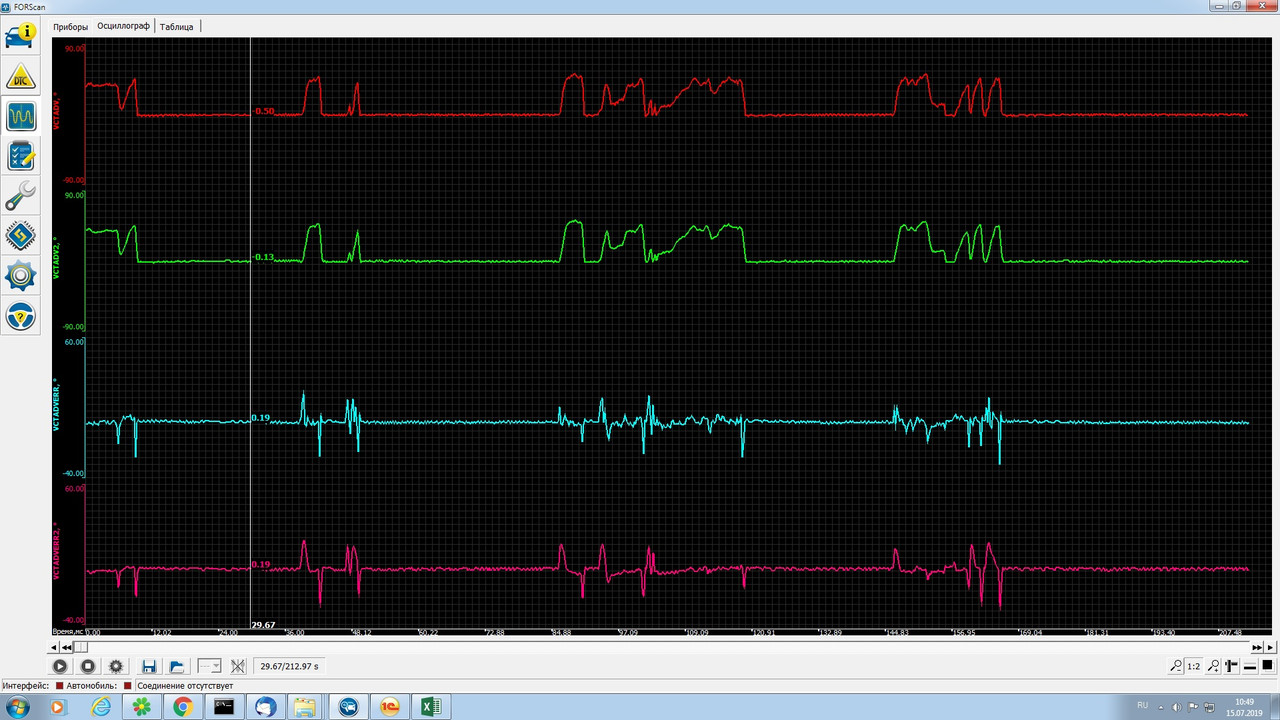The width and height of the screenshot is (1280, 720).
Task: Click the 29.67 cursor time marker
Action: [x=263, y=625]
